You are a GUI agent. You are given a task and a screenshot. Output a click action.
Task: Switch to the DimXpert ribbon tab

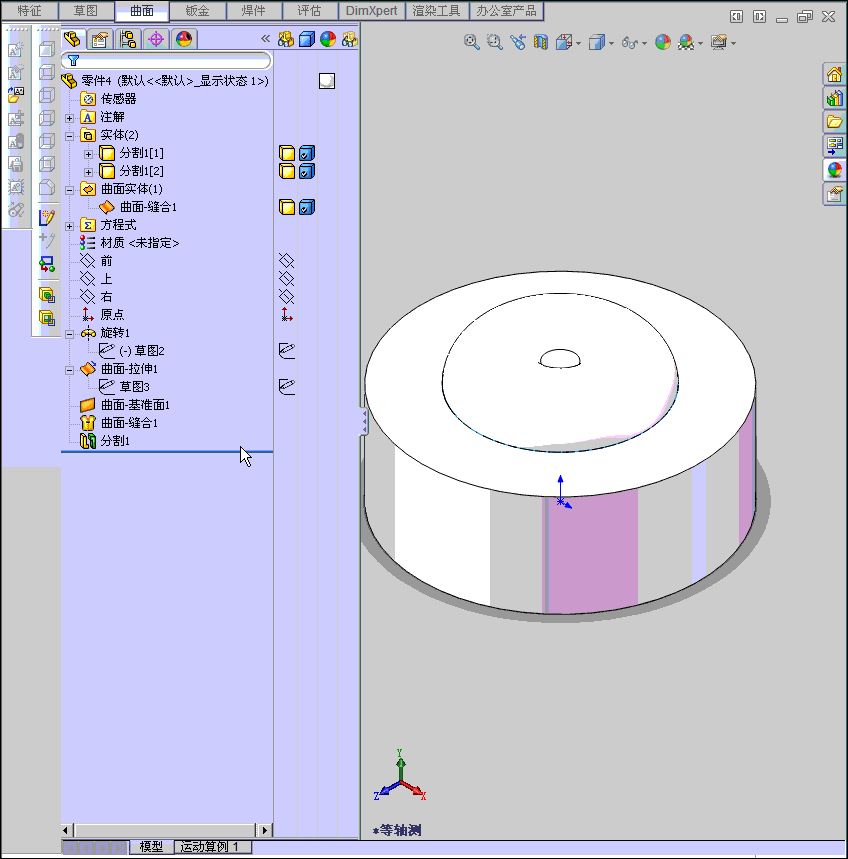pos(371,10)
